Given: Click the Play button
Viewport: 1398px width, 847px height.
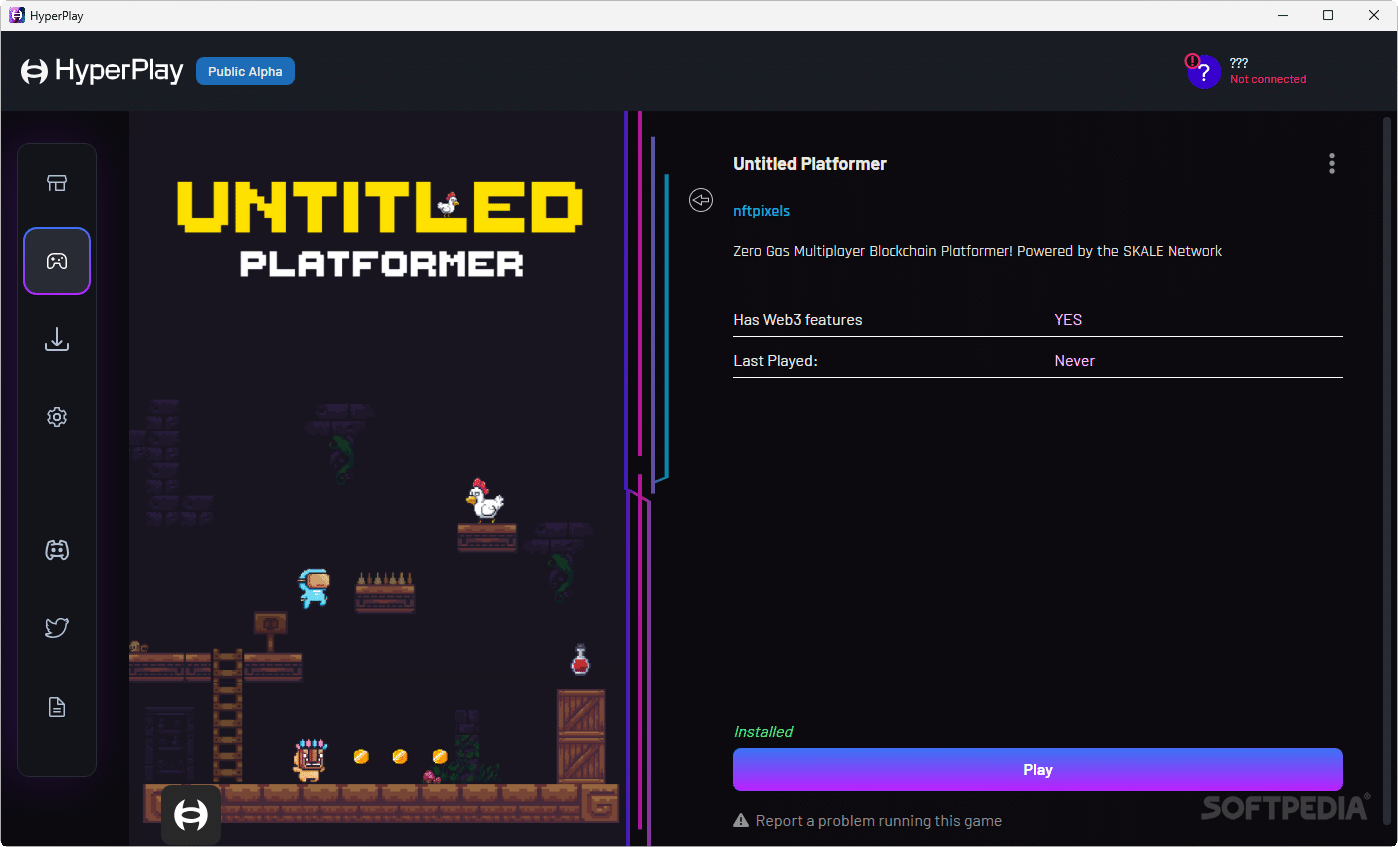Looking at the screenshot, I should pyautogui.click(x=1037, y=770).
